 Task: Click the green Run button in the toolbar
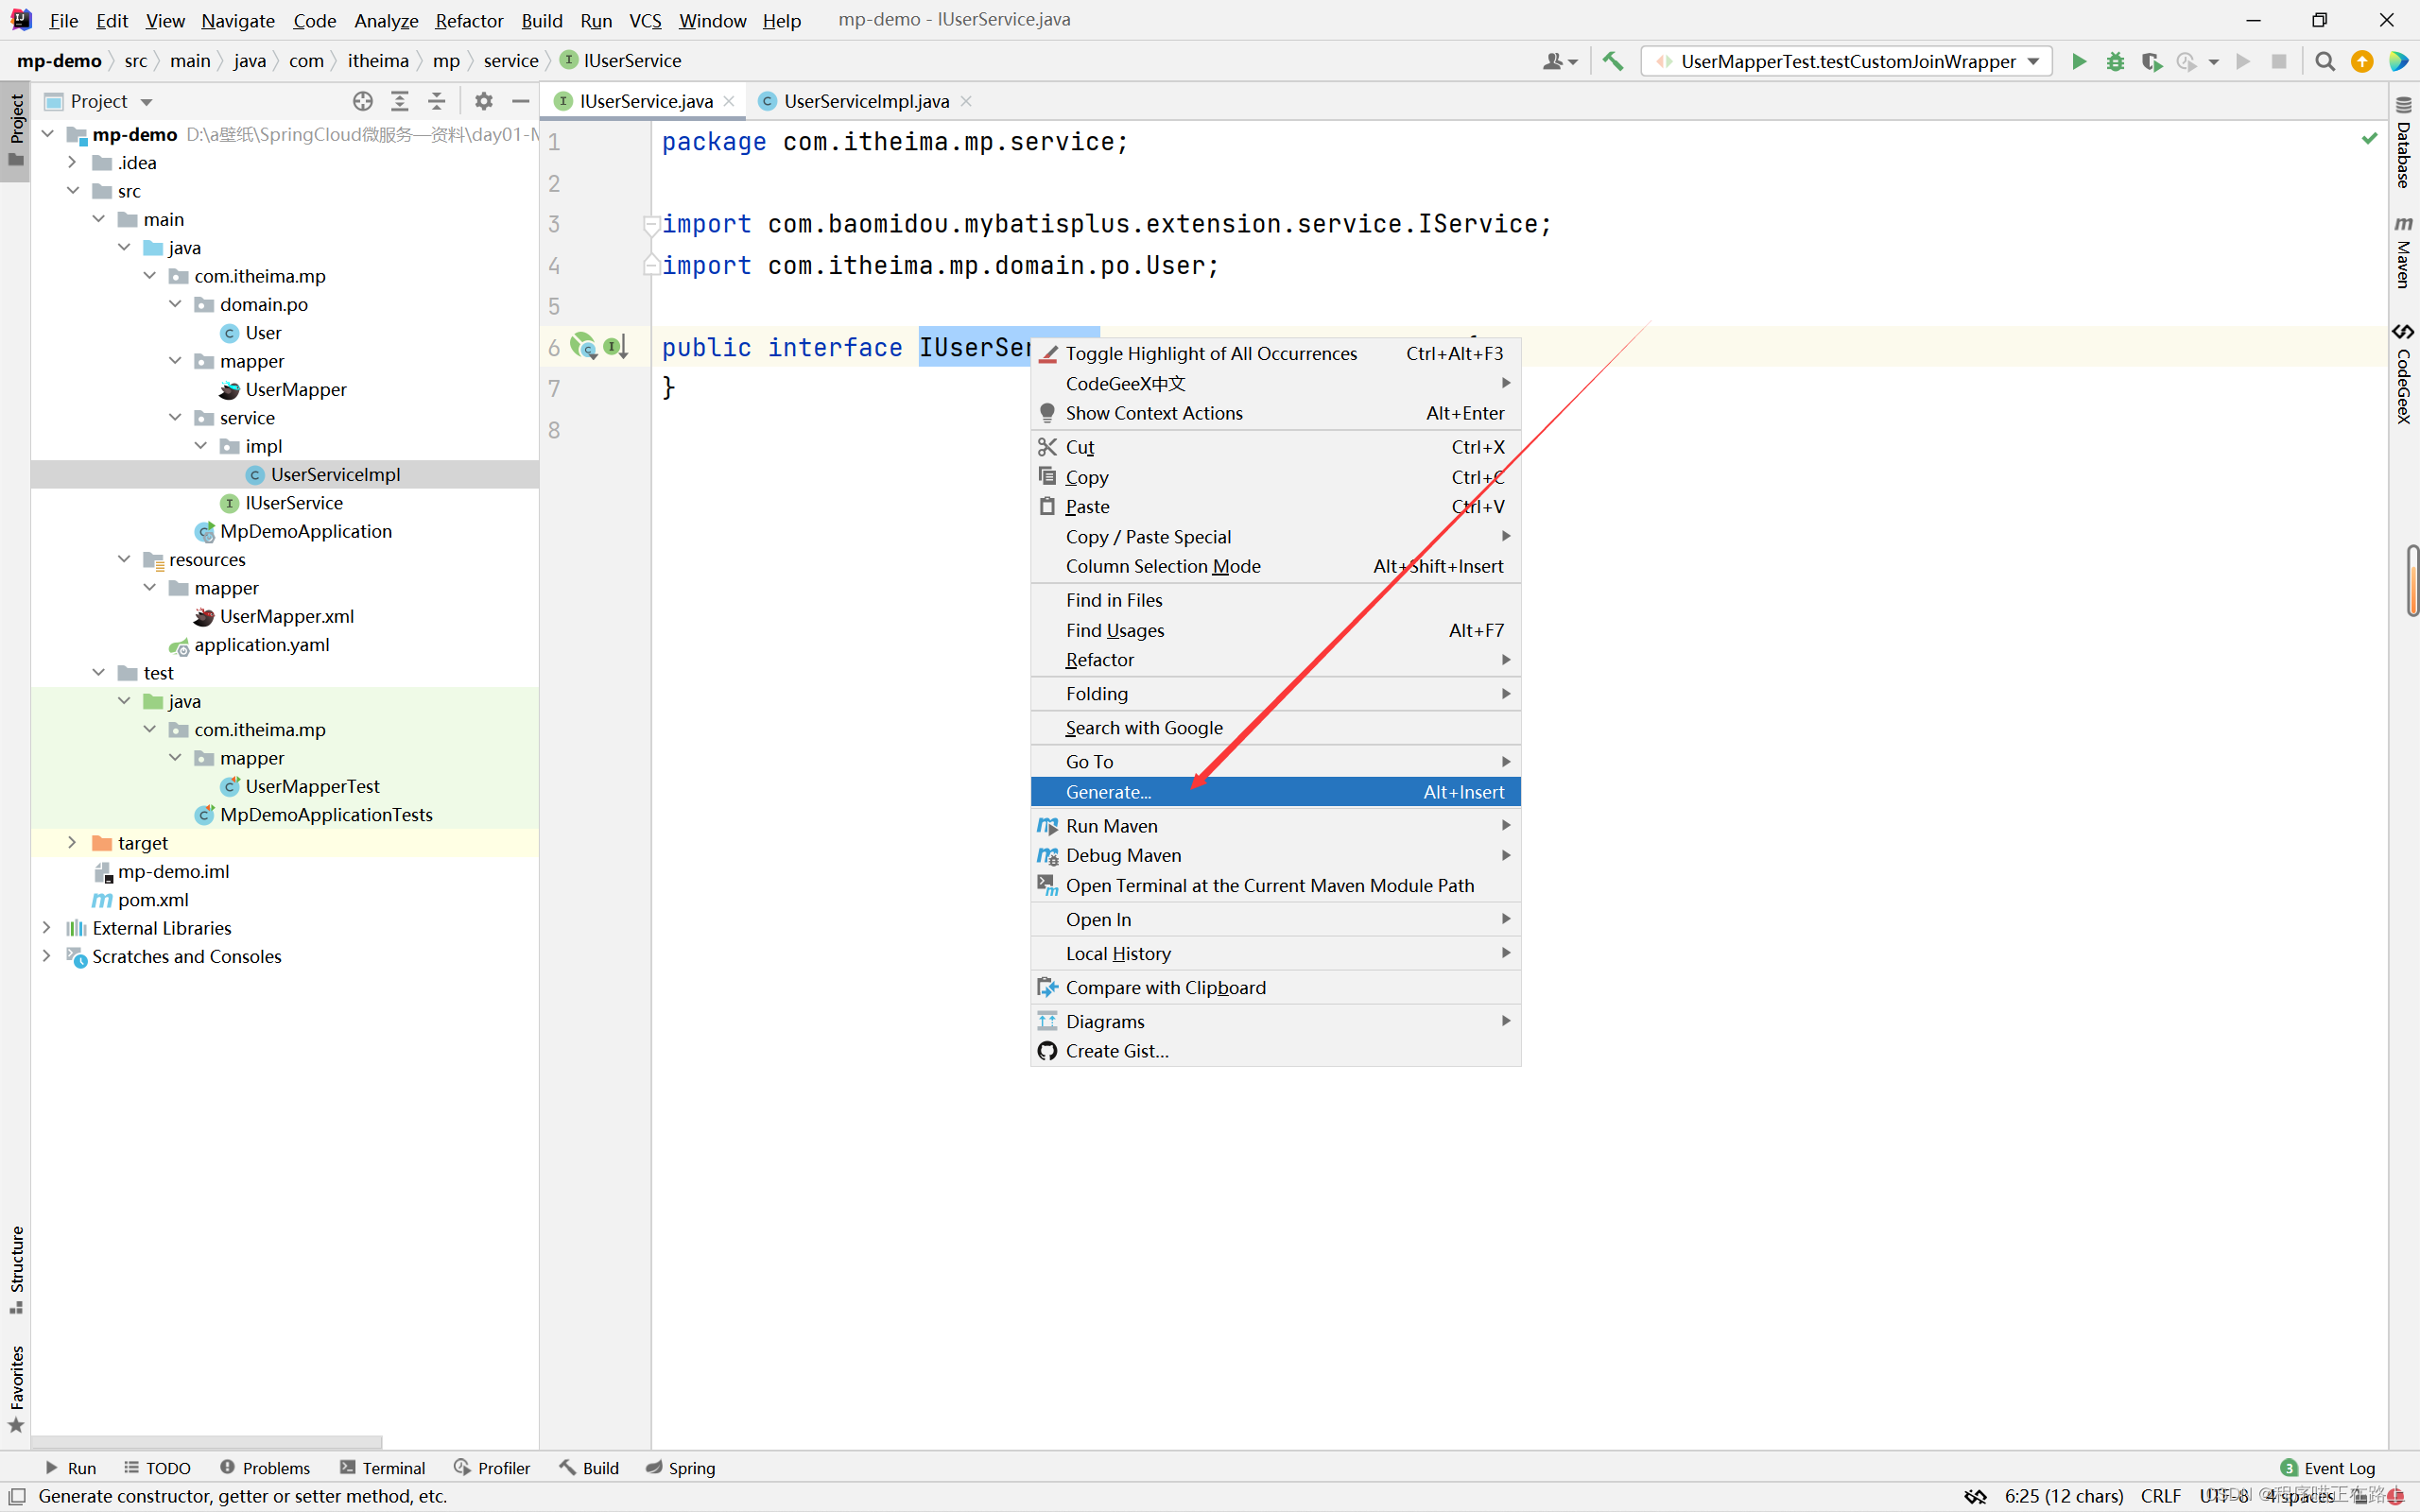(x=2078, y=62)
